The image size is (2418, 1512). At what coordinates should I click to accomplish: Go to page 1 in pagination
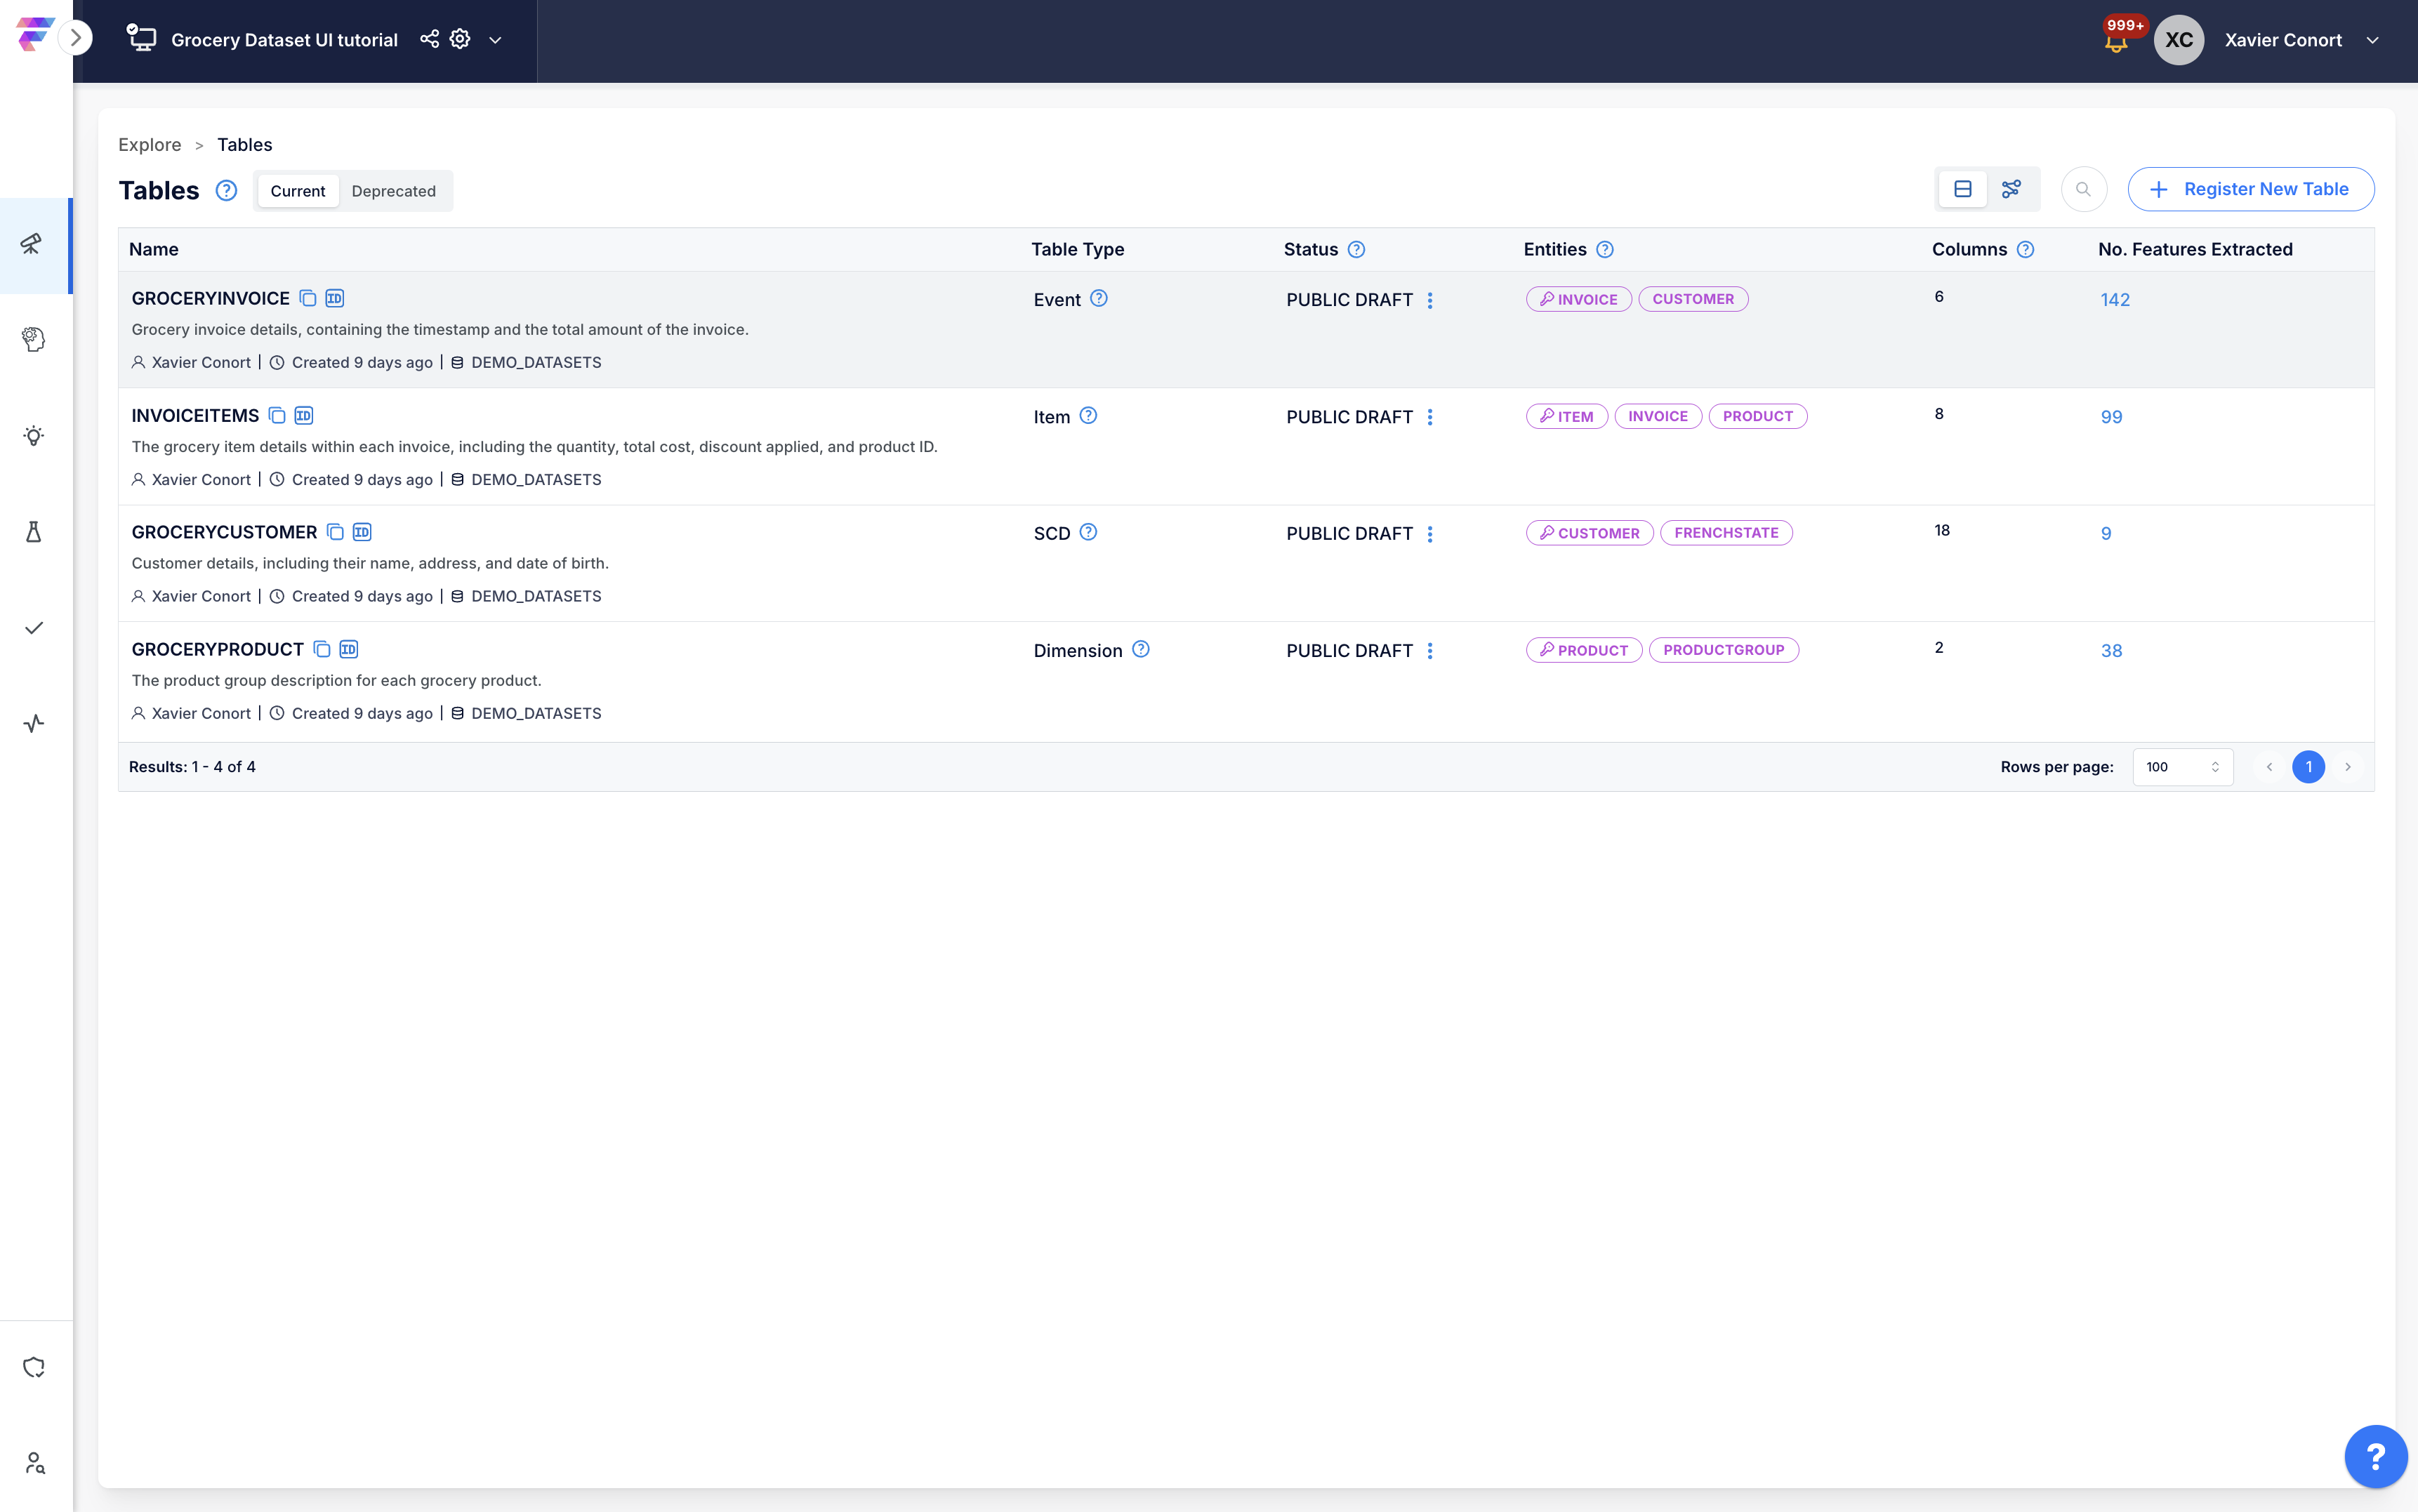[x=2308, y=767]
